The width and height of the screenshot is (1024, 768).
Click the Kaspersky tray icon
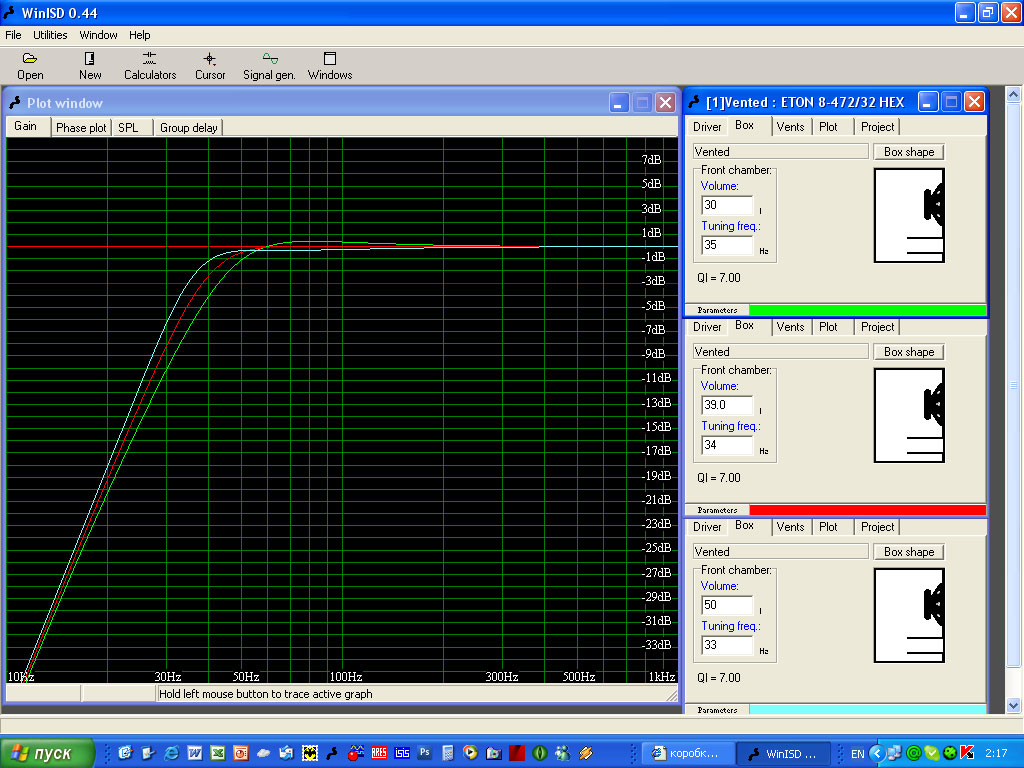click(x=968, y=753)
